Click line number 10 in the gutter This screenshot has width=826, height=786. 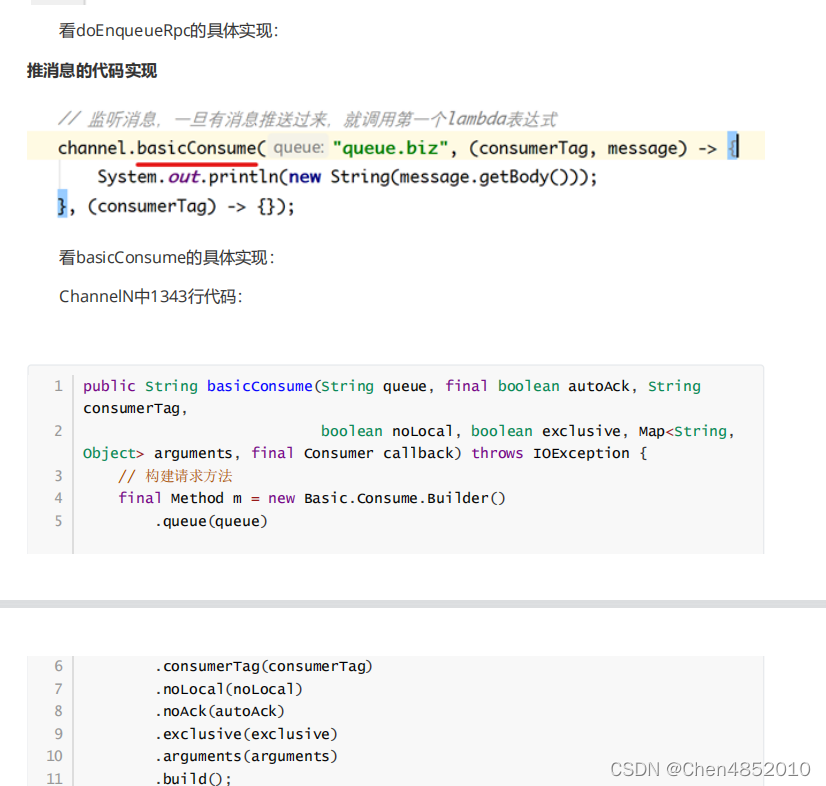[55, 756]
